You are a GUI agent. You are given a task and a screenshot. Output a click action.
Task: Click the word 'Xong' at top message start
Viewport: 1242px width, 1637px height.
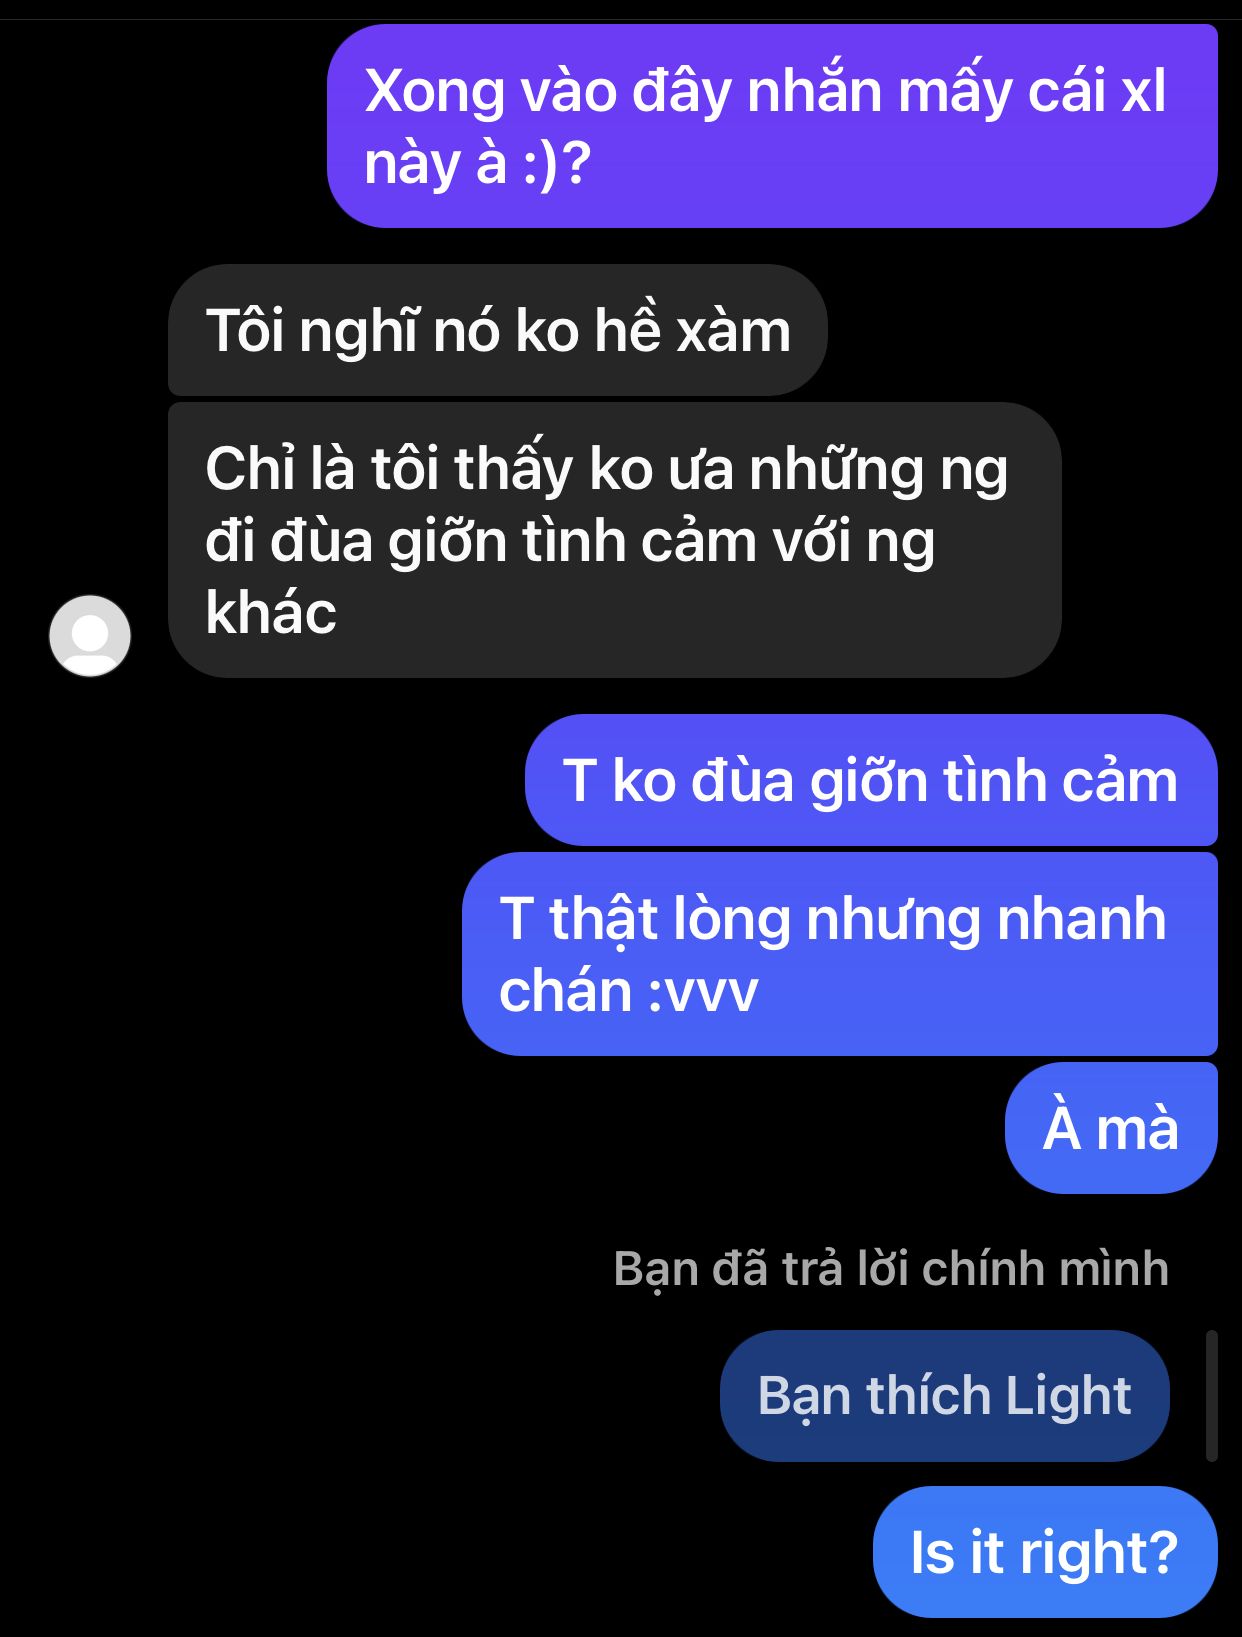coord(435,92)
